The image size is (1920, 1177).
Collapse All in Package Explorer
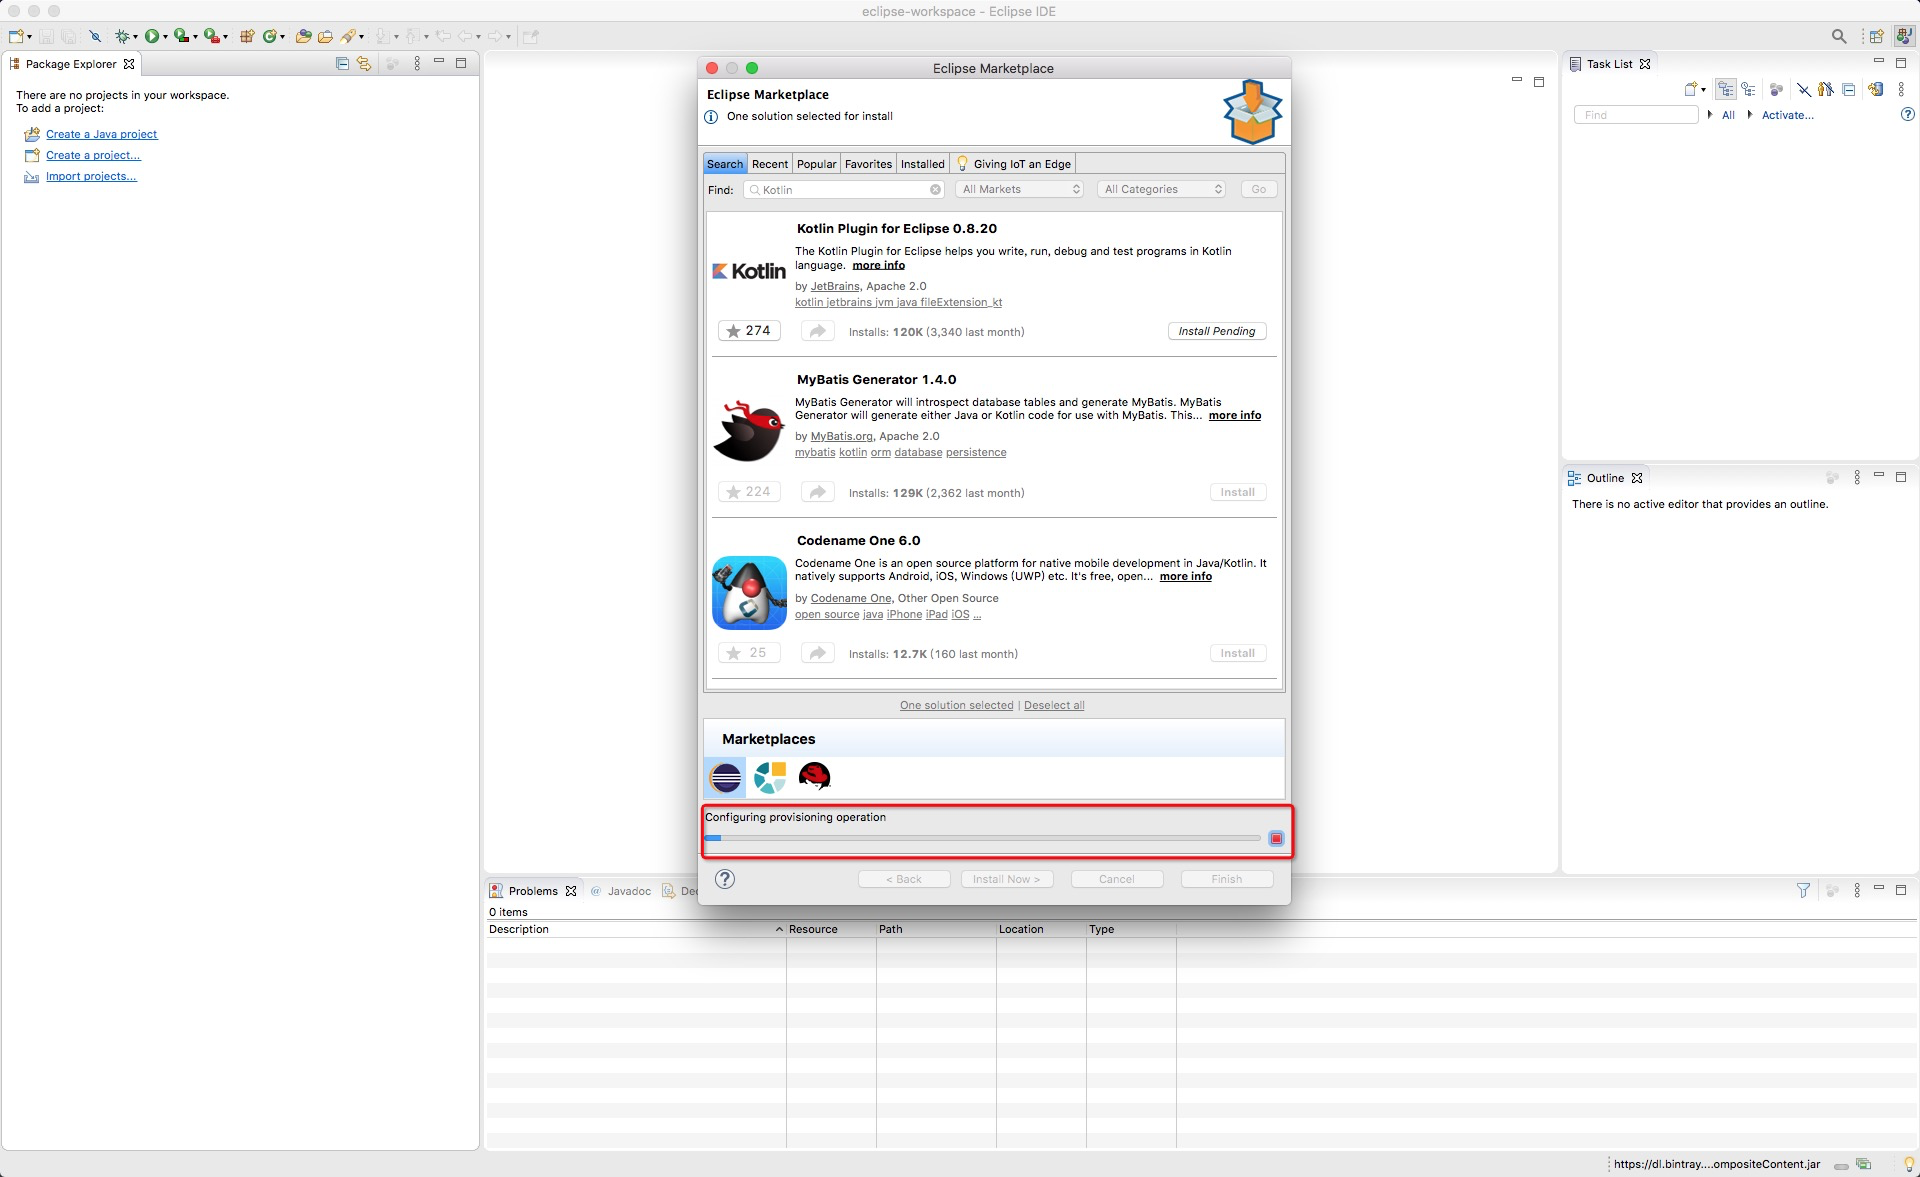(342, 63)
